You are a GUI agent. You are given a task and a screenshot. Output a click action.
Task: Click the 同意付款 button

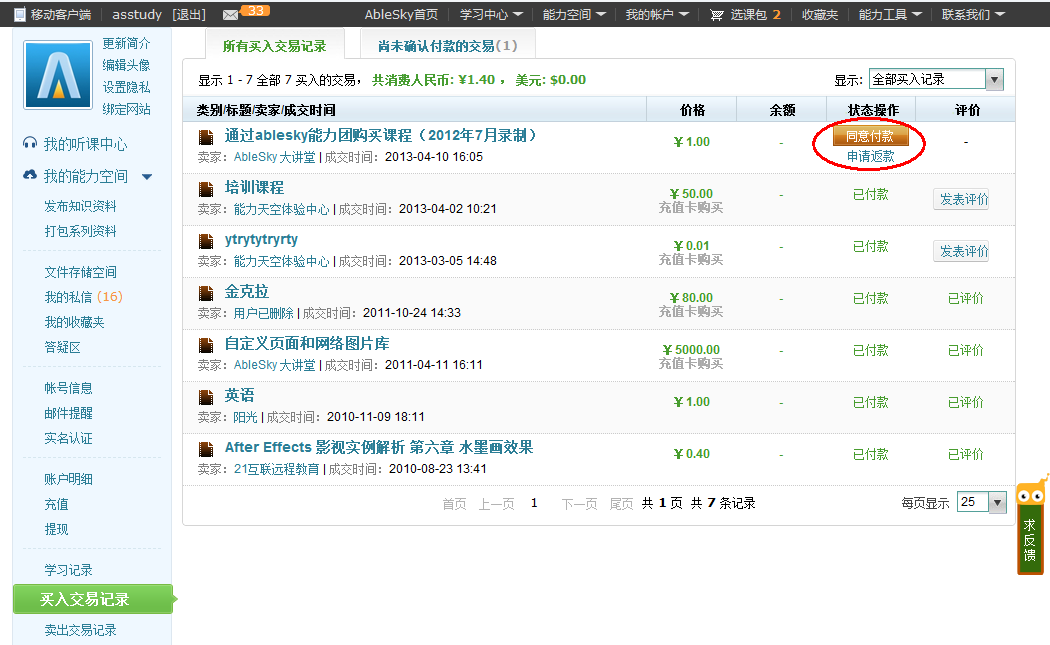pyautogui.click(x=868, y=134)
